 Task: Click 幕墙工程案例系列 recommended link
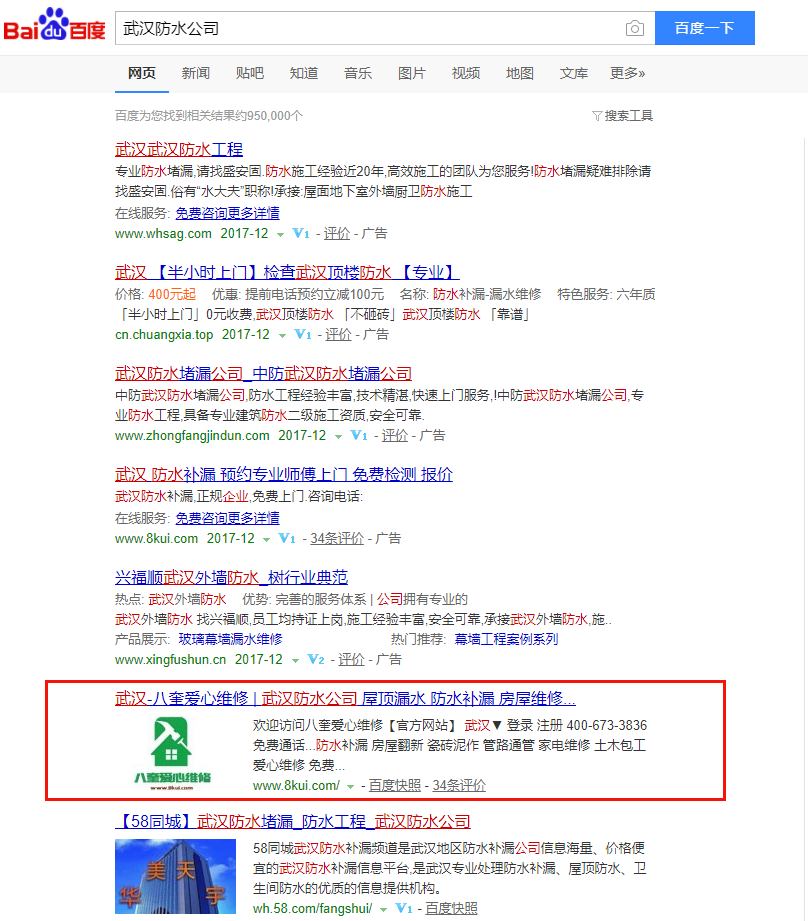506,639
